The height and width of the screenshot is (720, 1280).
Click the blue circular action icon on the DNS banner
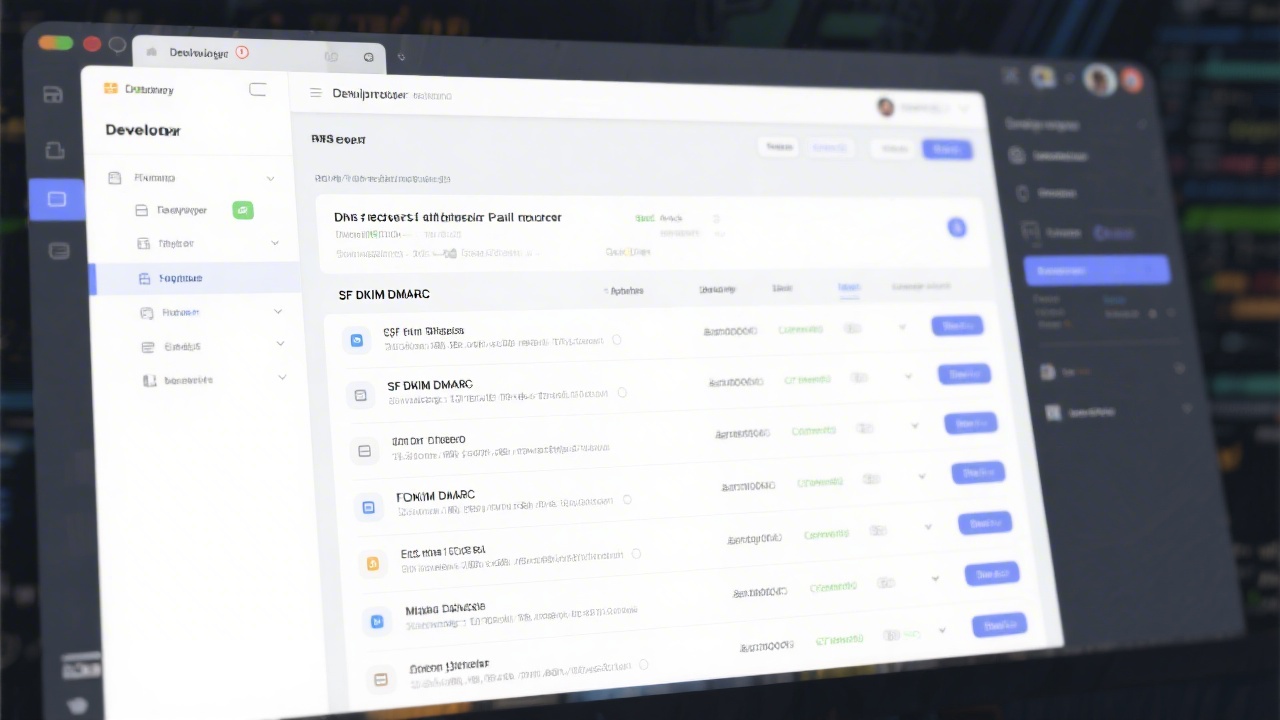tap(957, 228)
